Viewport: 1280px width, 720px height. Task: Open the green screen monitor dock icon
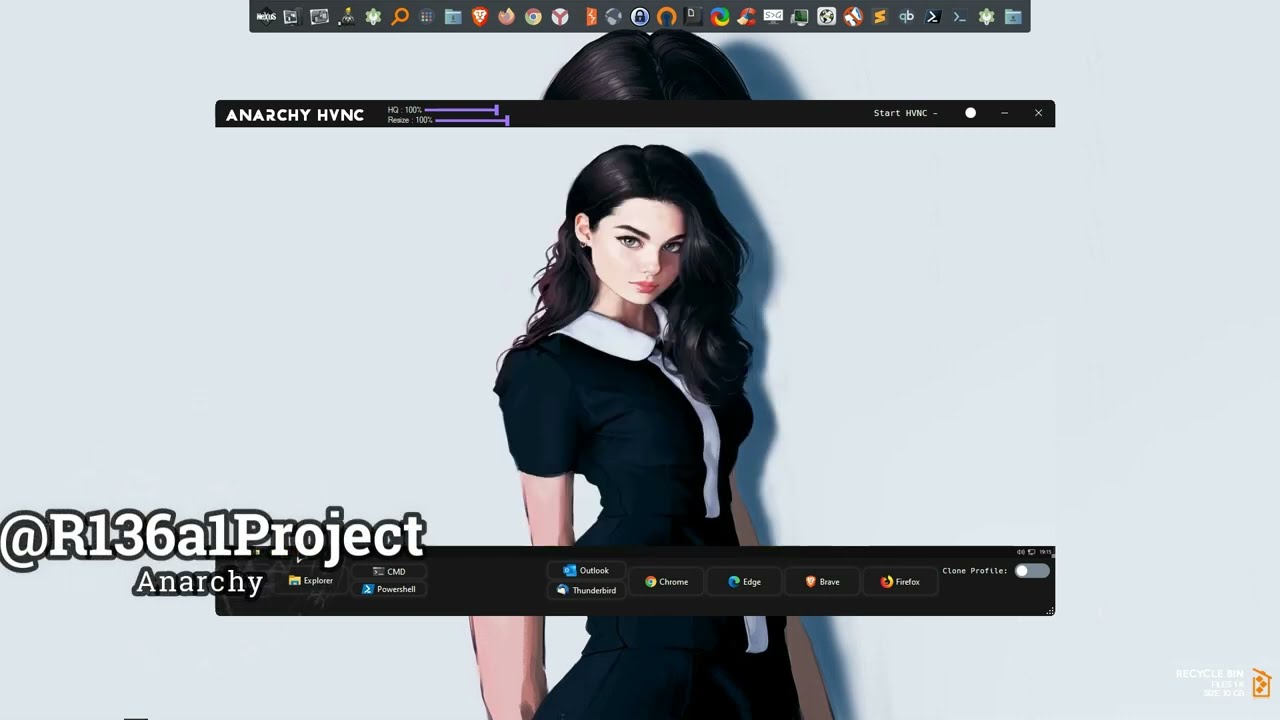coord(800,16)
